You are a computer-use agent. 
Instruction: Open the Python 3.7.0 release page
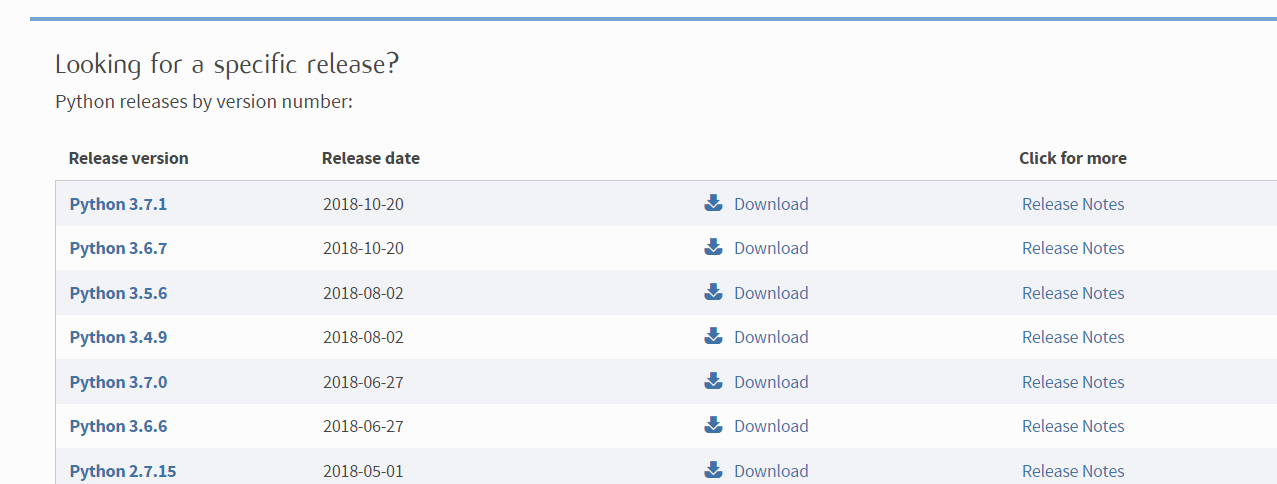click(x=118, y=382)
